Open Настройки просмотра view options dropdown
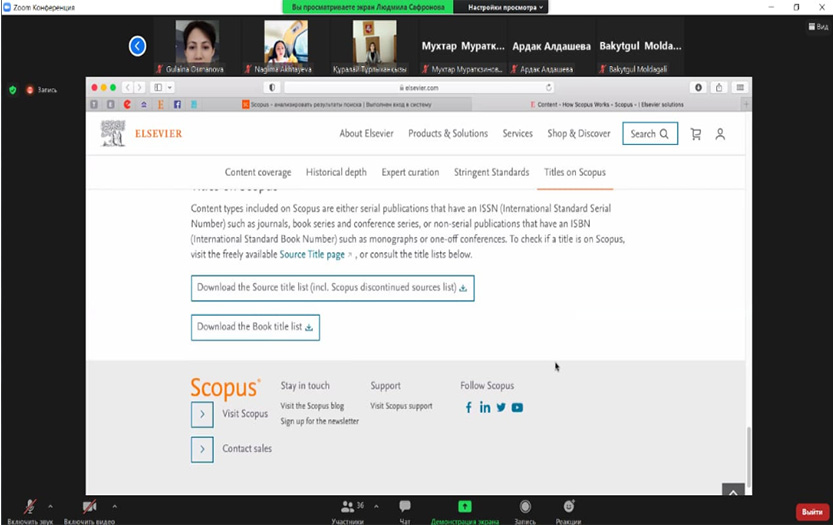Viewport: 833px width, 525px height. click(x=505, y=7)
